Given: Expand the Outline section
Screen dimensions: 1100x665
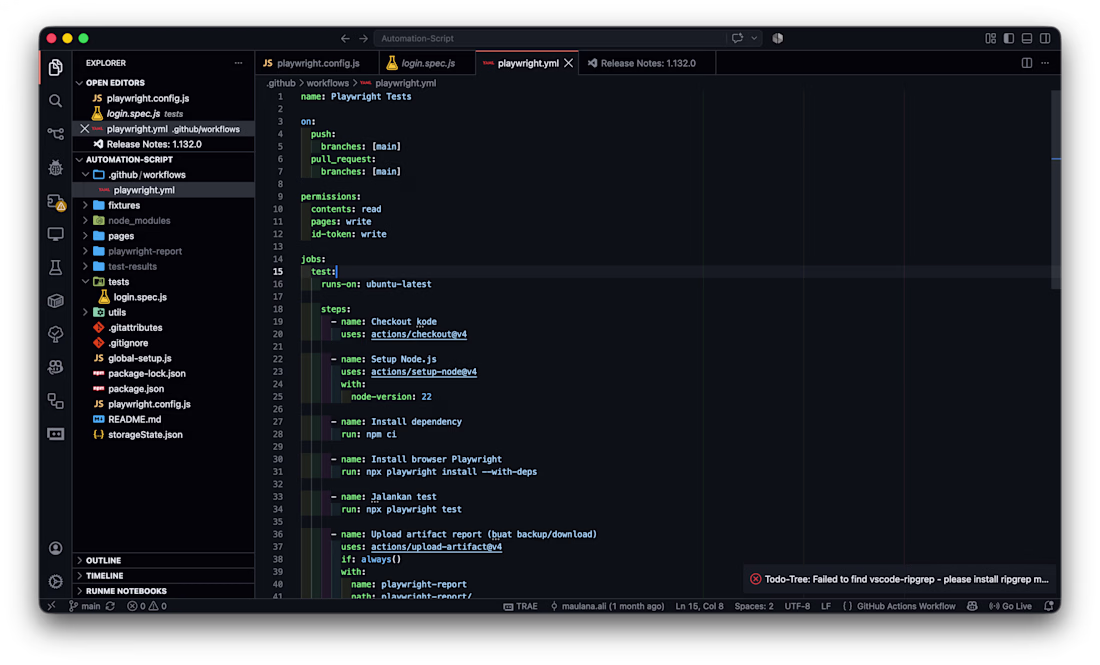Looking at the screenshot, I should (164, 560).
